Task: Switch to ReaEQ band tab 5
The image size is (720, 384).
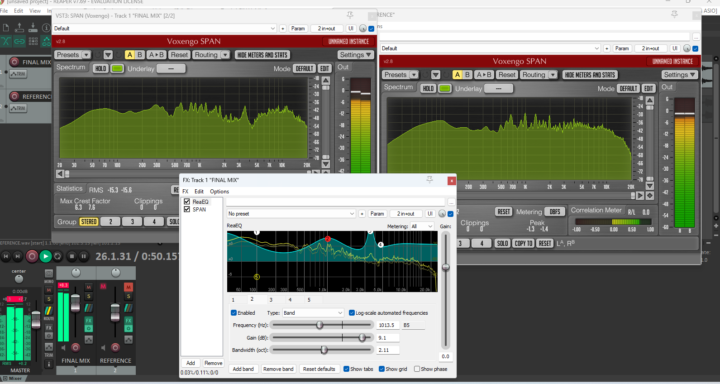Action: click(x=309, y=300)
